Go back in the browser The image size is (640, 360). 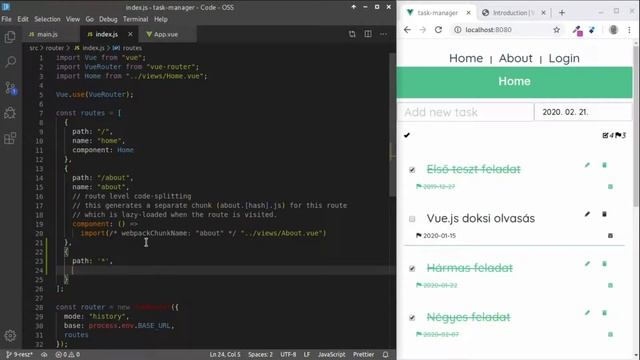click(x=407, y=30)
